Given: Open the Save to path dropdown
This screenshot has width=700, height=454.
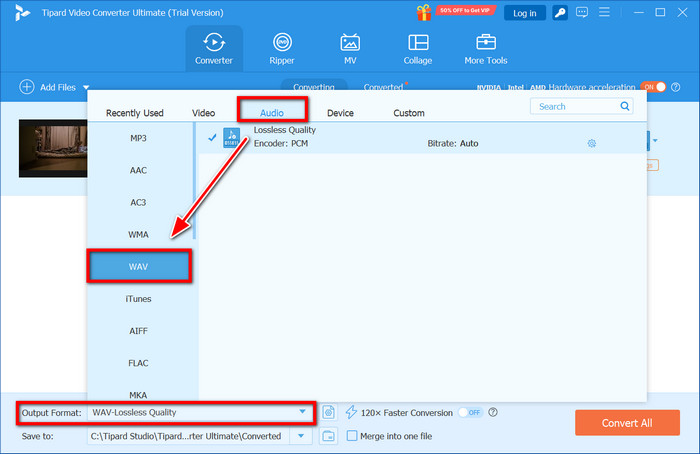Looking at the screenshot, I should coord(301,436).
